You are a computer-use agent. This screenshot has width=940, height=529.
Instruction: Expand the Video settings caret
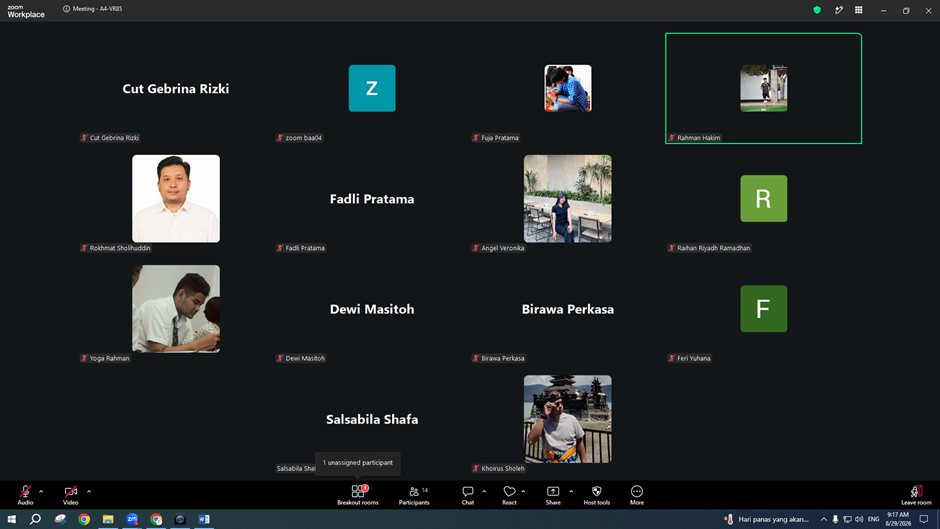(x=89, y=491)
